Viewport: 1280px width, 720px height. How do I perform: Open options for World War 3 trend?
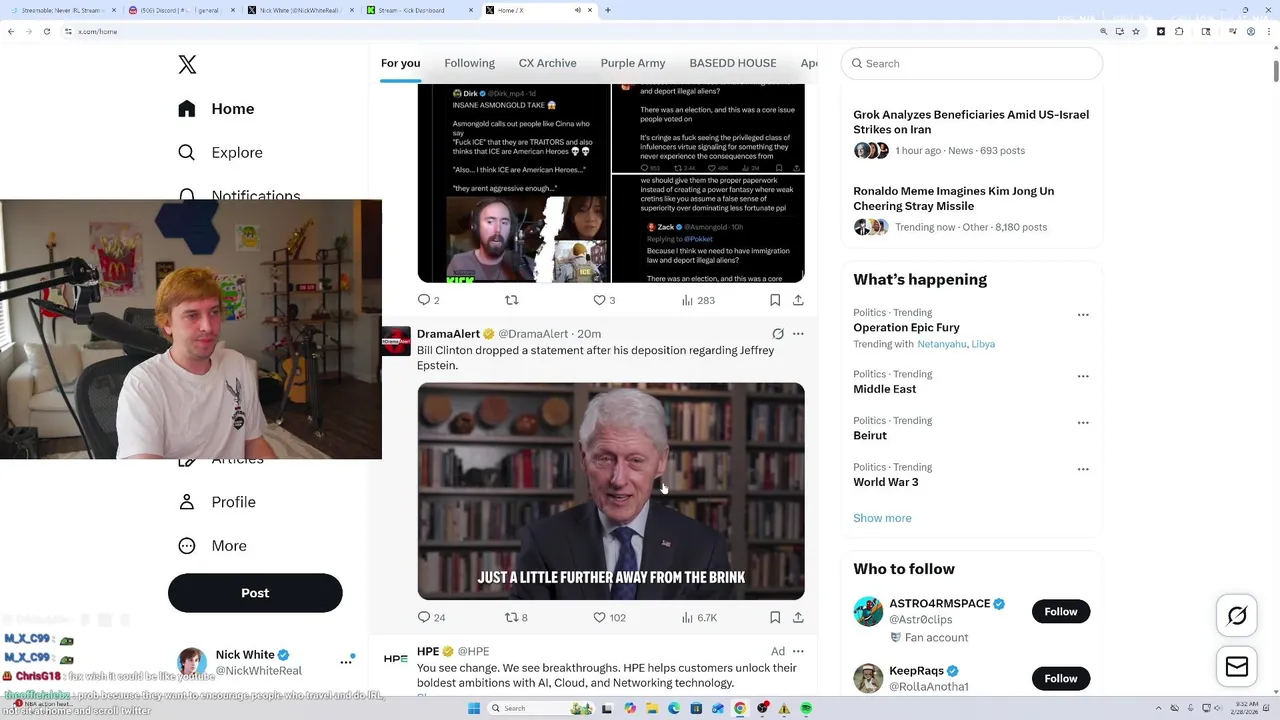click(1083, 469)
